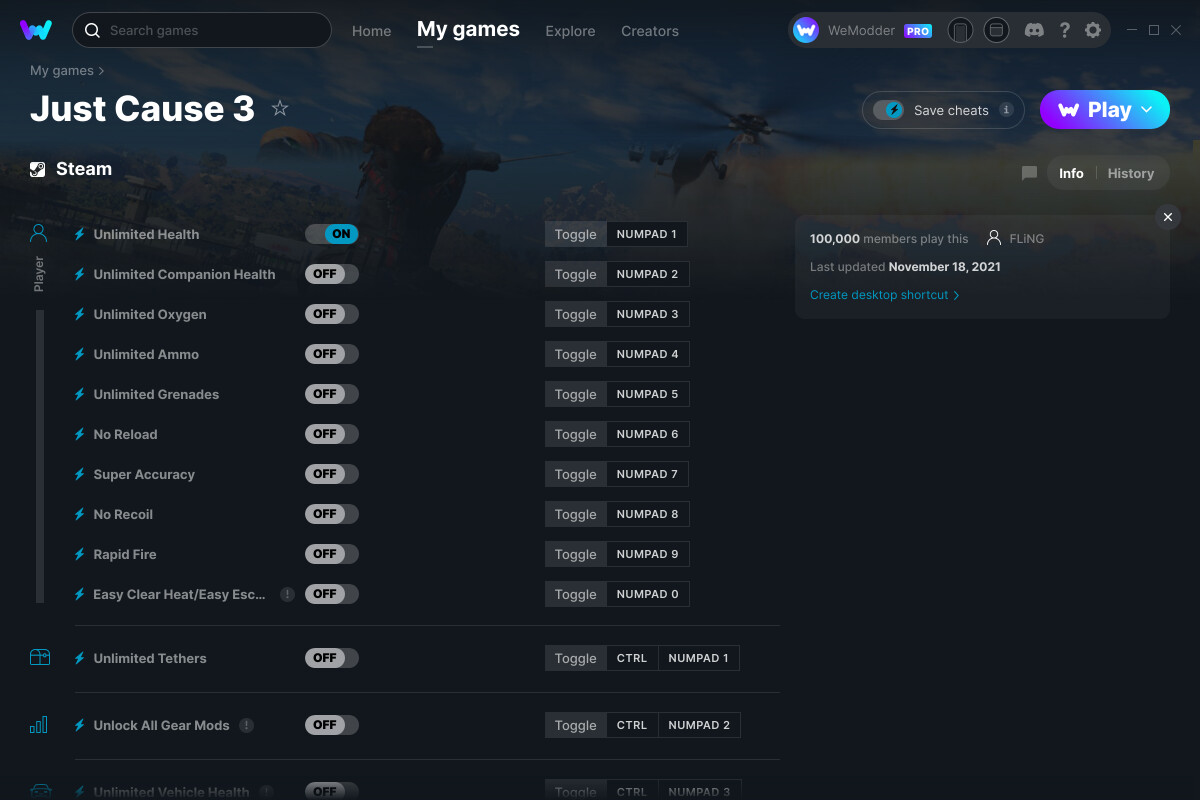Expand the Play button dropdown arrow
Viewport: 1200px width, 800px height.
[x=1147, y=109]
